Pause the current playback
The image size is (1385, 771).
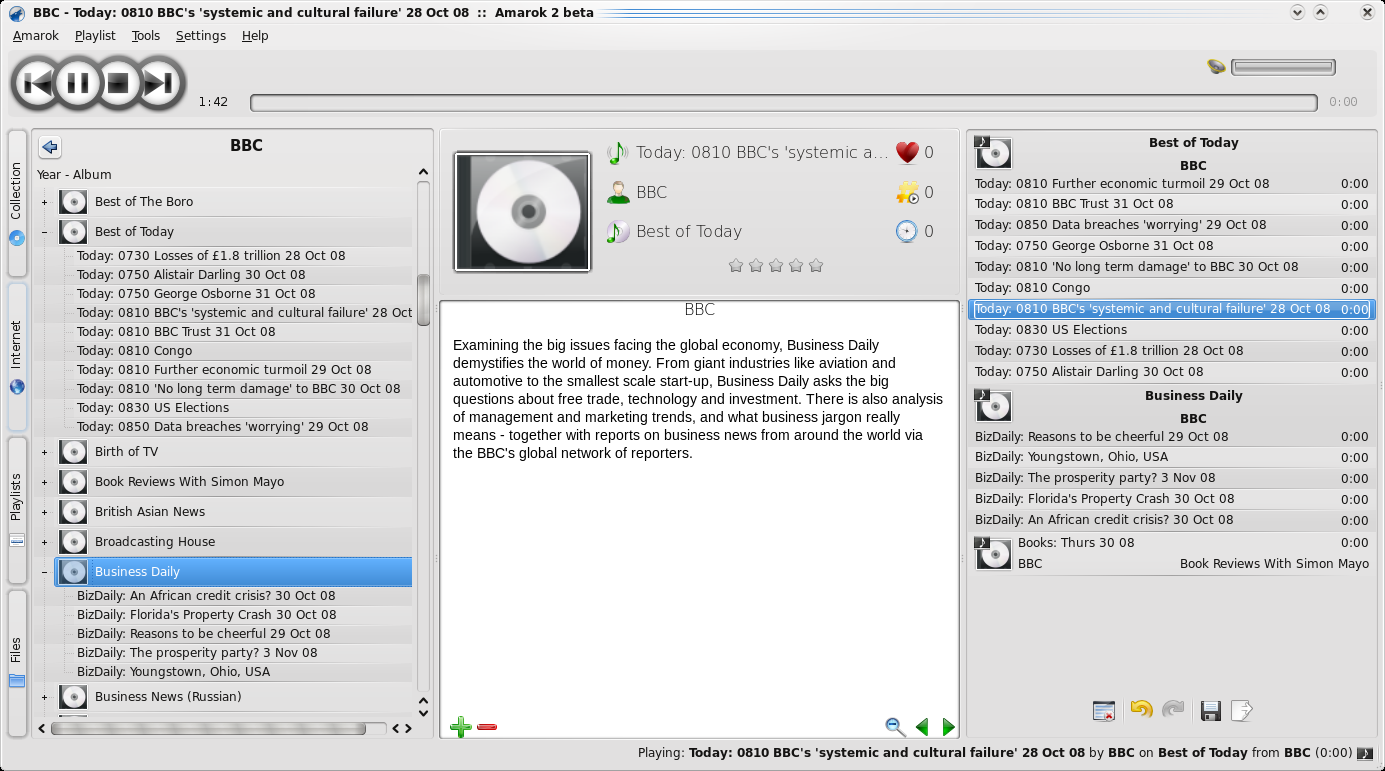(x=79, y=83)
